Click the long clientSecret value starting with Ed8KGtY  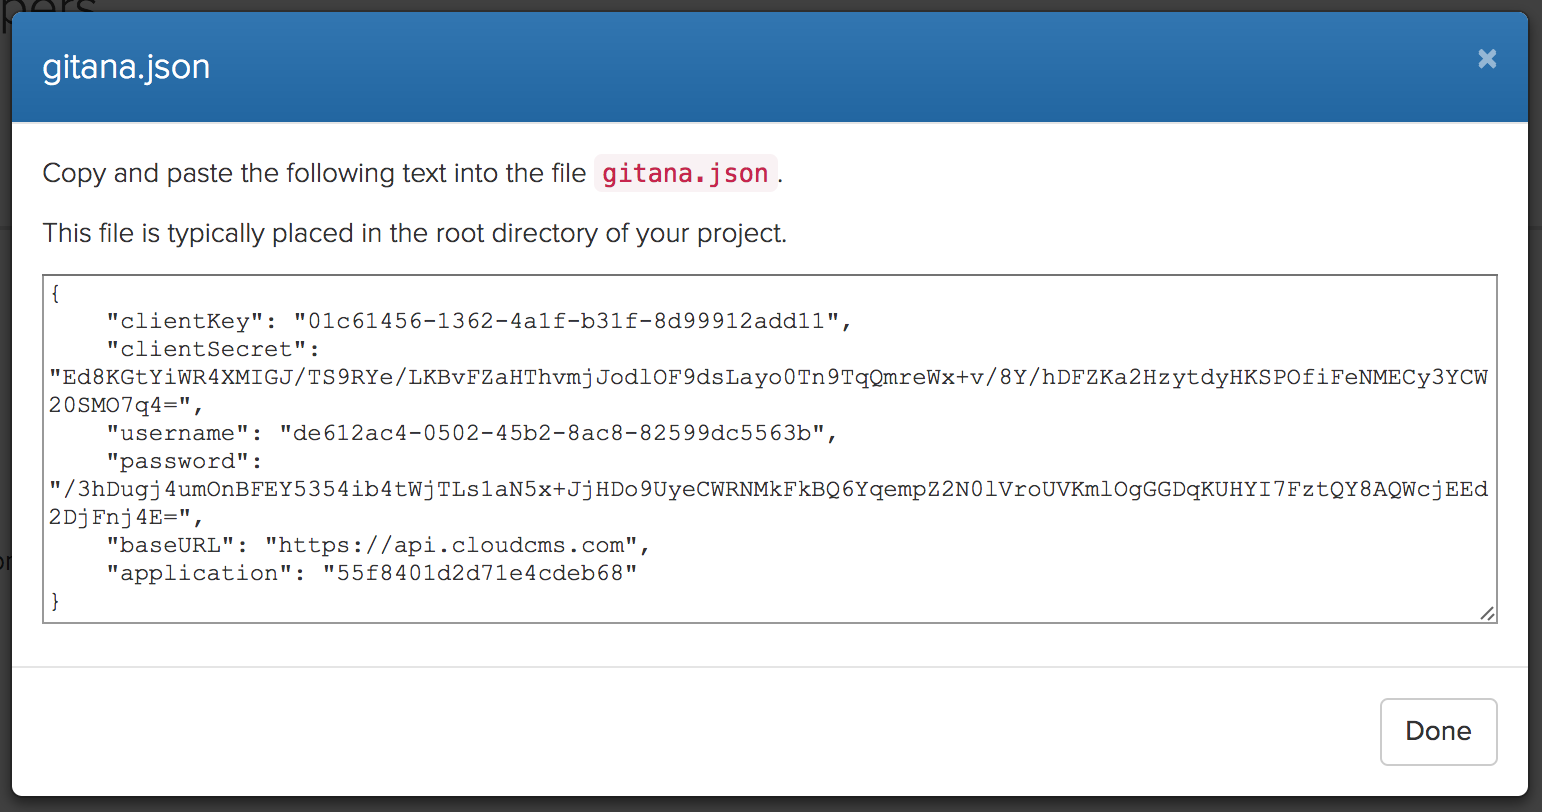point(768,377)
